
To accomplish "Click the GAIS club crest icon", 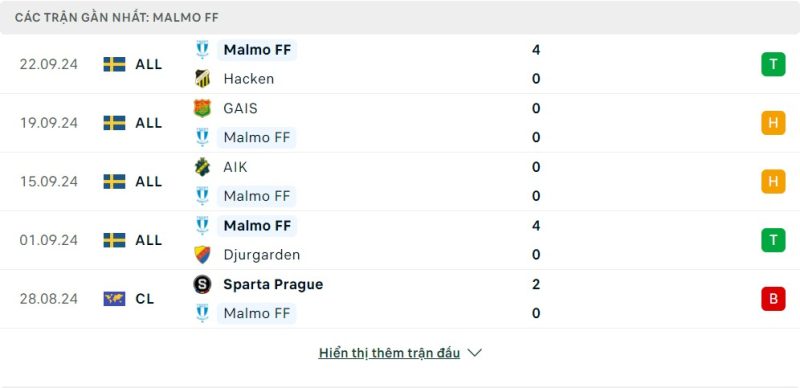I will (203, 108).
